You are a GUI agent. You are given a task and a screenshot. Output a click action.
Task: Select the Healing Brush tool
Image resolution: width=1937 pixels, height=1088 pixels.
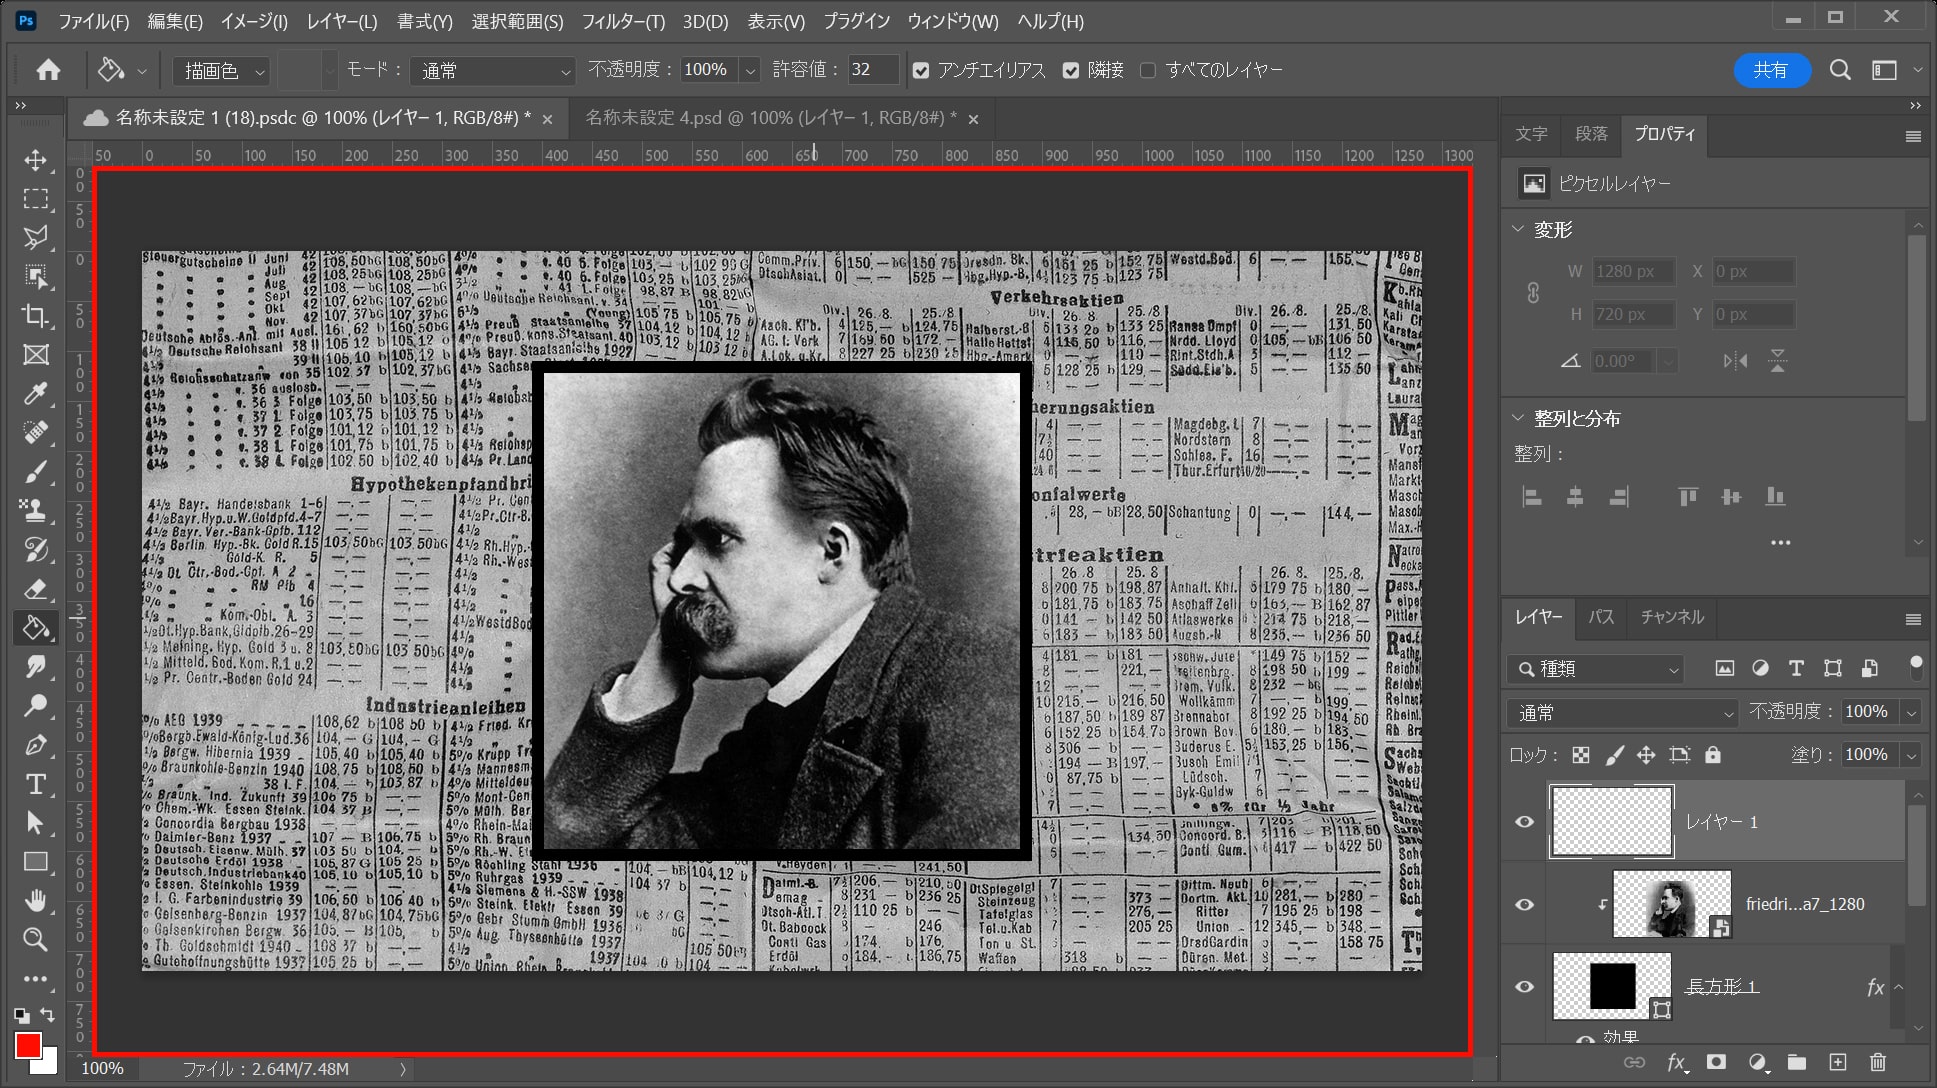point(36,433)
